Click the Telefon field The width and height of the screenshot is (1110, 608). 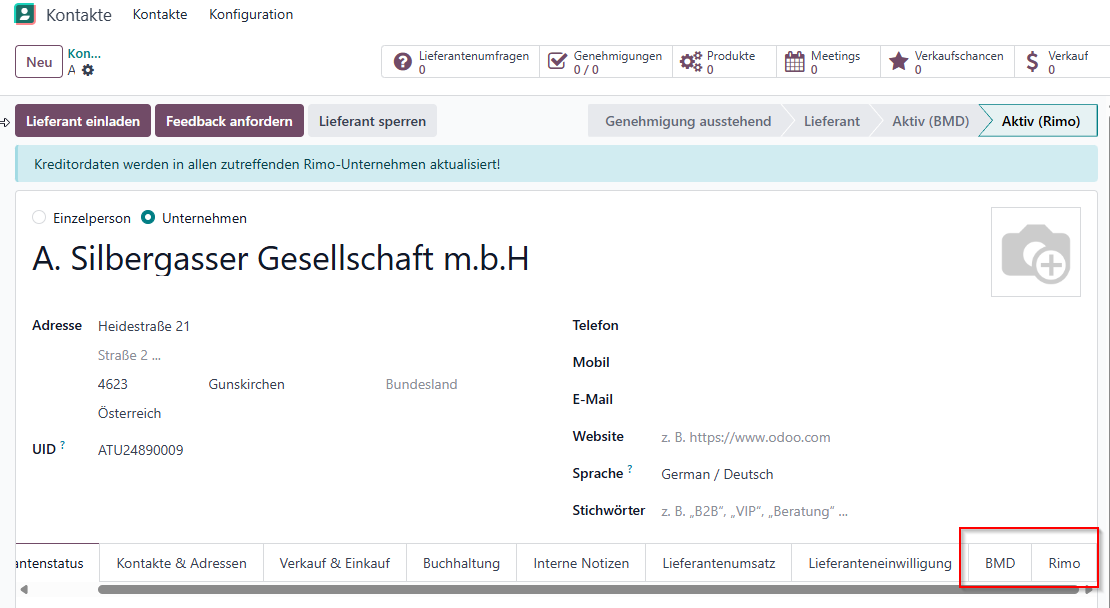point(871,326)
